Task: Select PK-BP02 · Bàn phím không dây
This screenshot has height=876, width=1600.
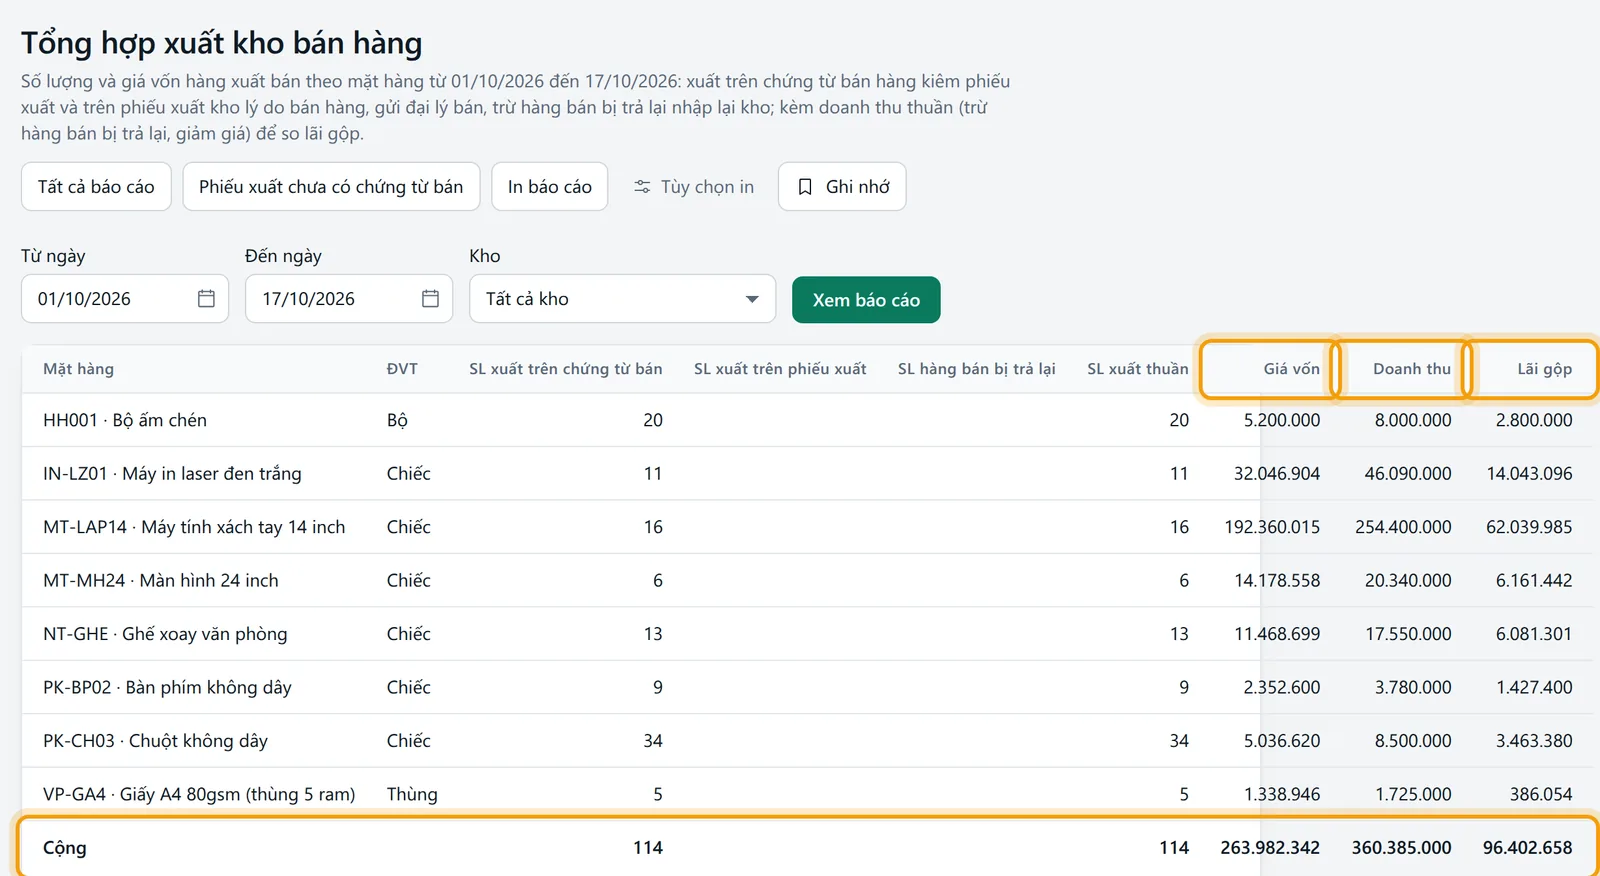Action: (x=167, y=688)
